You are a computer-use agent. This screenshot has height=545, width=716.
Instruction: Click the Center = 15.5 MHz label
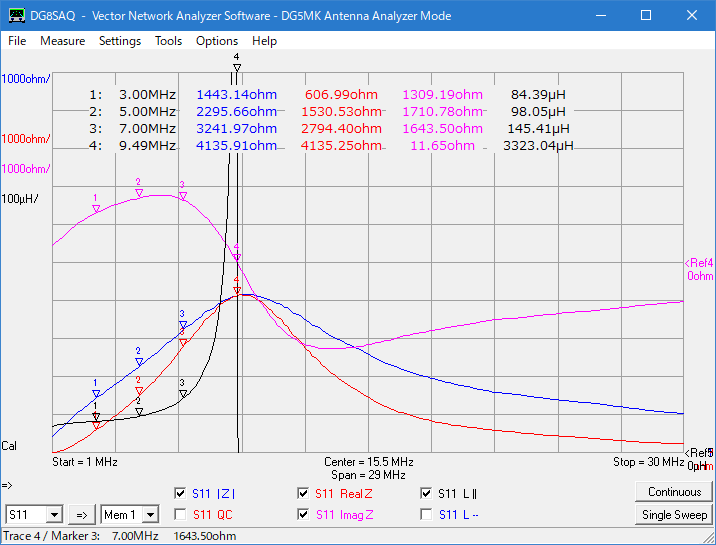pos(369,462)
